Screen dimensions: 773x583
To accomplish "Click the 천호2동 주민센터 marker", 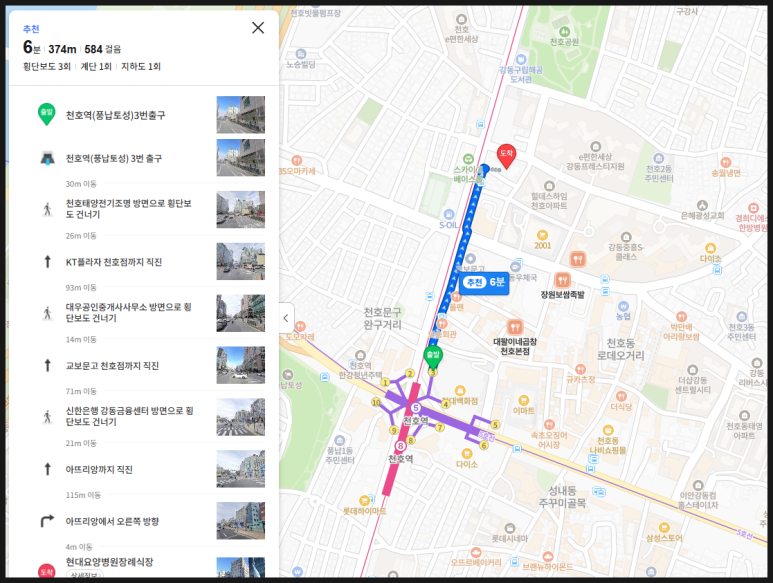I will pyautogui.click(x=659, y=158).
